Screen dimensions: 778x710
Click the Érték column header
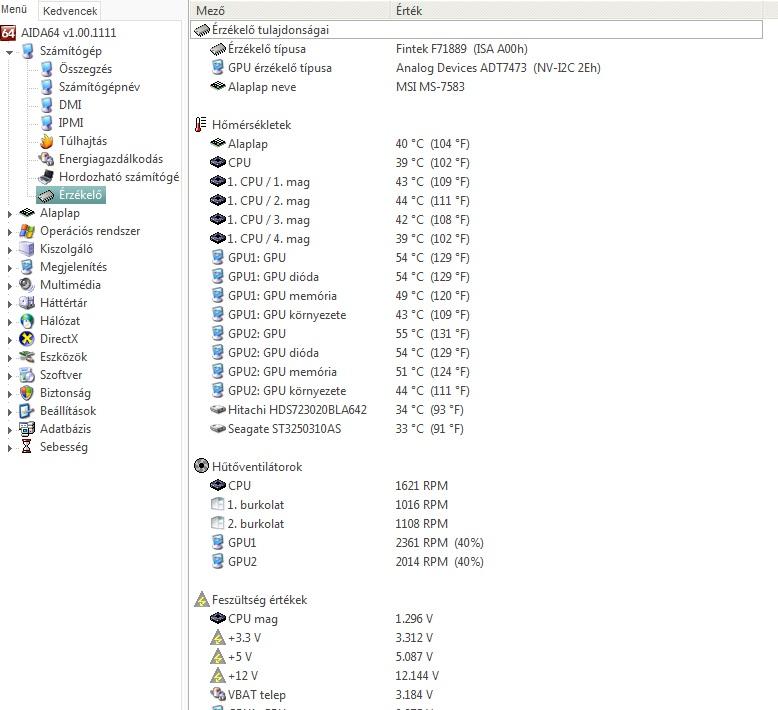click(x=577, y=10)
